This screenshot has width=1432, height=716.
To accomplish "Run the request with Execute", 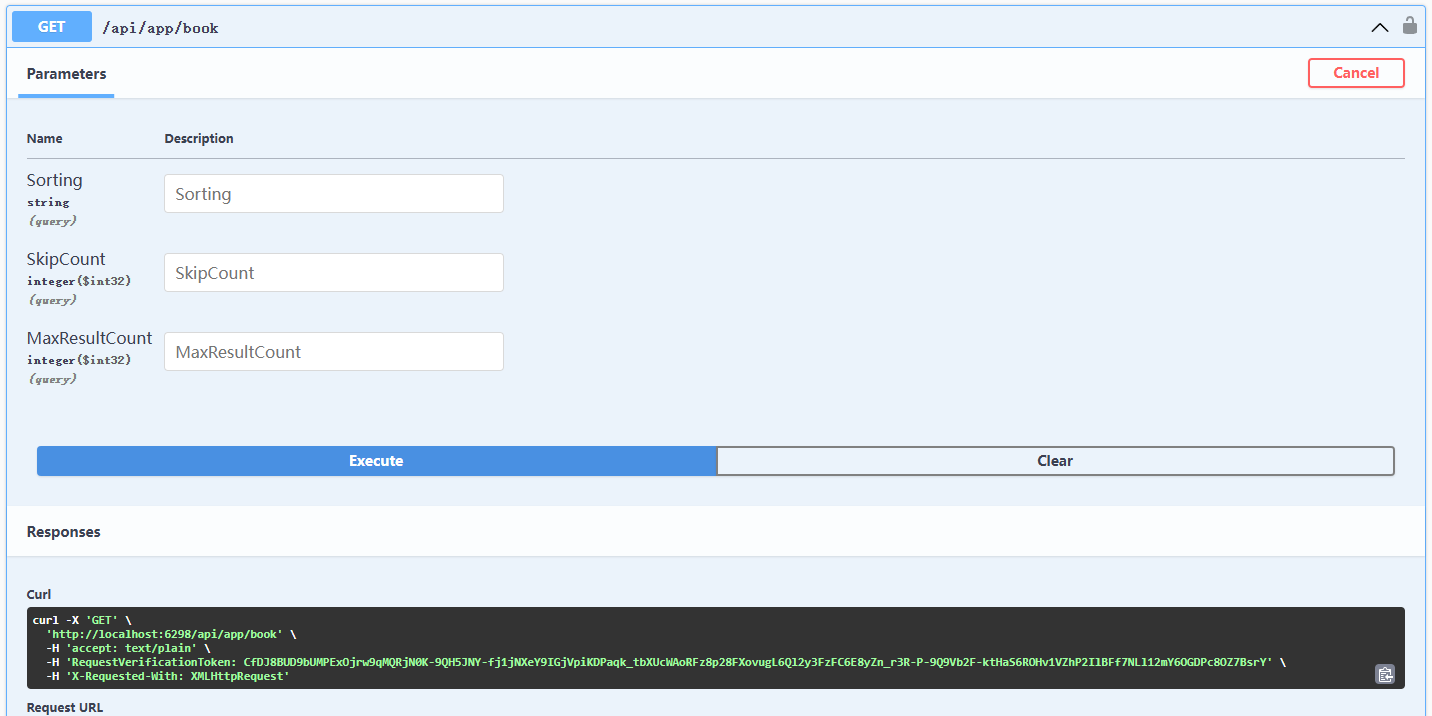I will (376, 461).
